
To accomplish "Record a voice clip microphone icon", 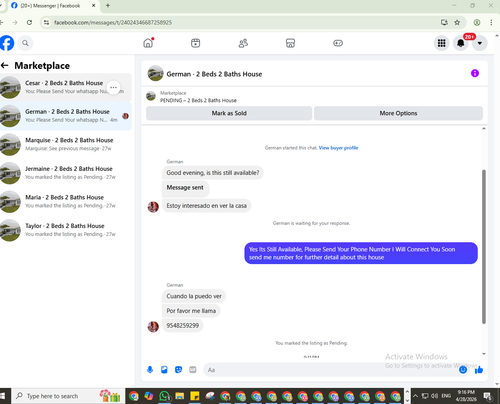I will (150, 369).
